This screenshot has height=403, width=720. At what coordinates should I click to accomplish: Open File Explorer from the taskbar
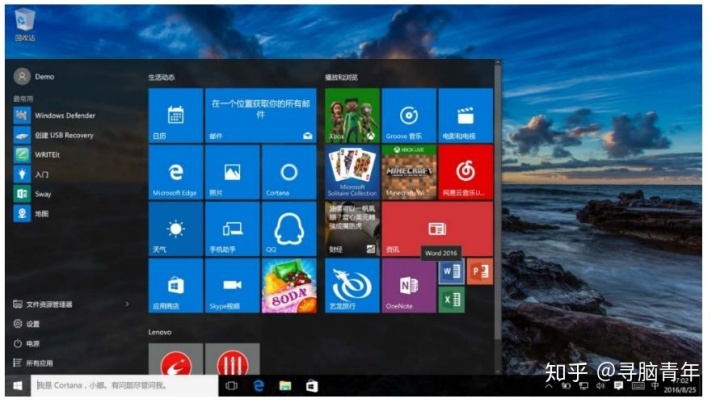pos(285,386)
